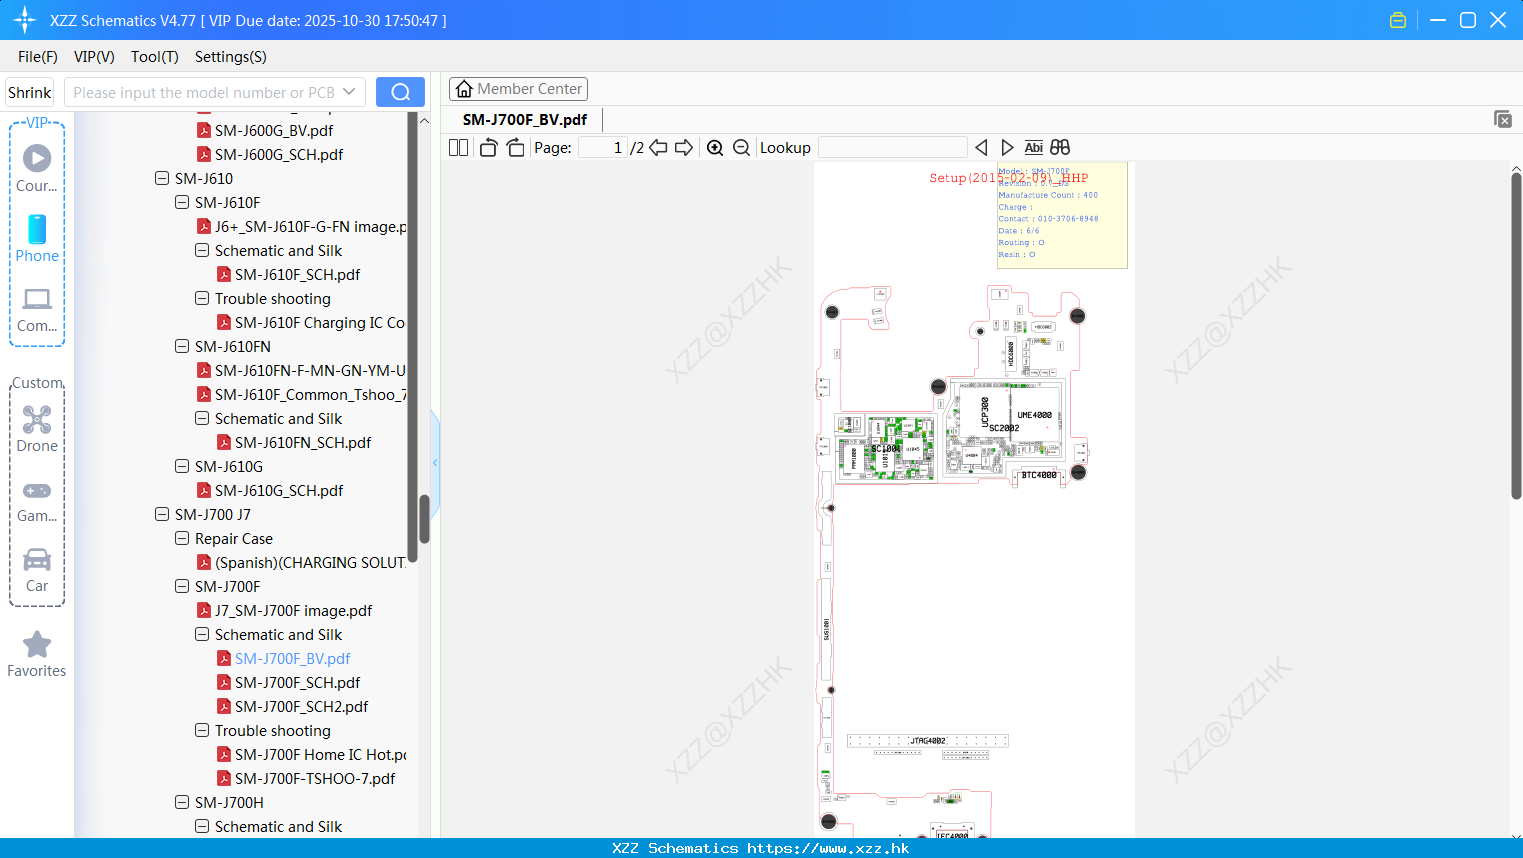The width and height of the screenshot is (1523, 858).
Task: Rotate the page counterclockwise
Action: coord(488,147)
